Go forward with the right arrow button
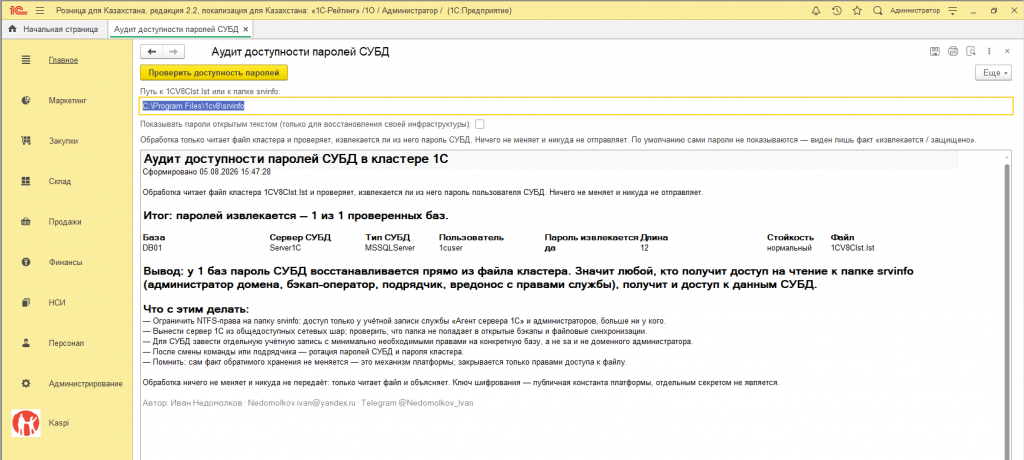This screenshot has width=1024, height=460. click(174, 52)
